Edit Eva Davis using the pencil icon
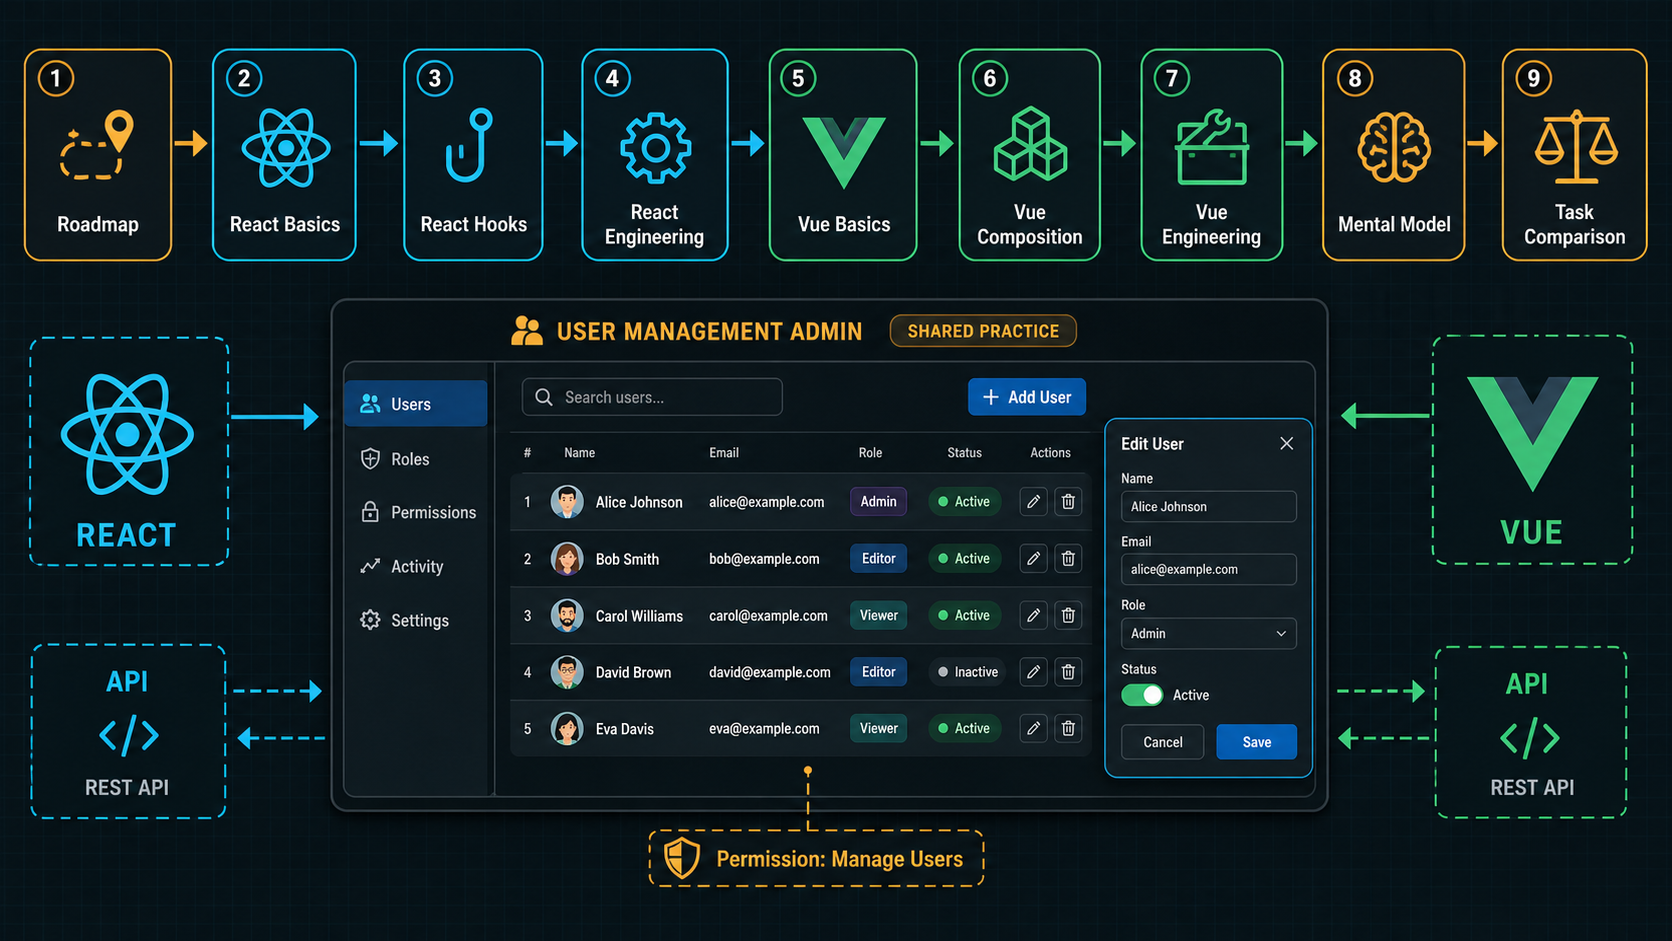 click(x=1033, y=729)
